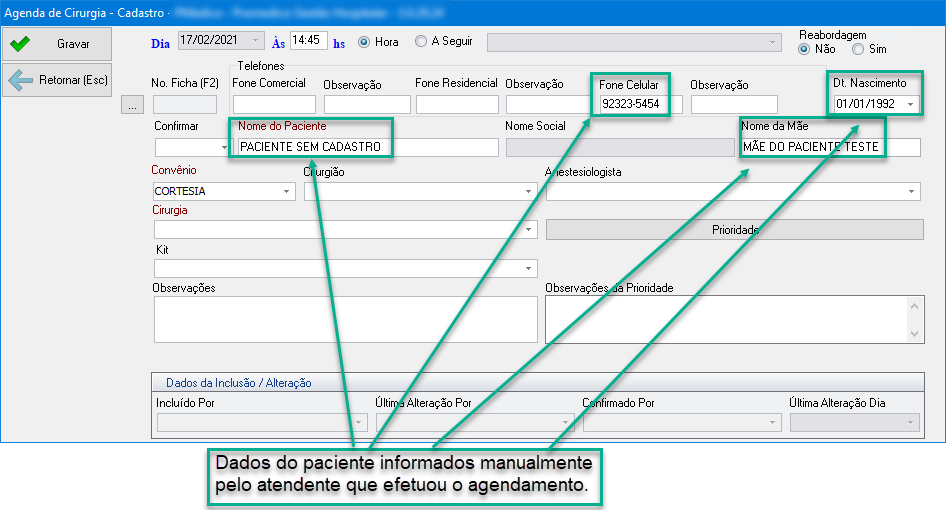This screenshot has width=946, height=510.
Task: Expand the Convênio dropdown showing CORTESIA
Action: 286,191
